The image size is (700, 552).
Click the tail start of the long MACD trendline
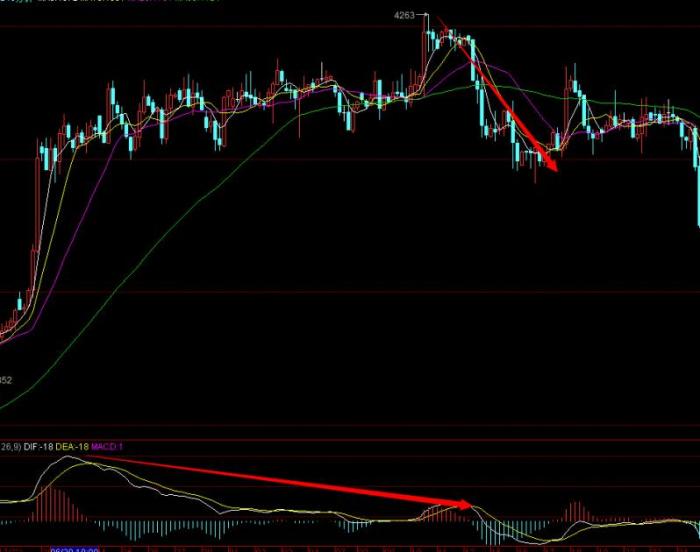86,456
